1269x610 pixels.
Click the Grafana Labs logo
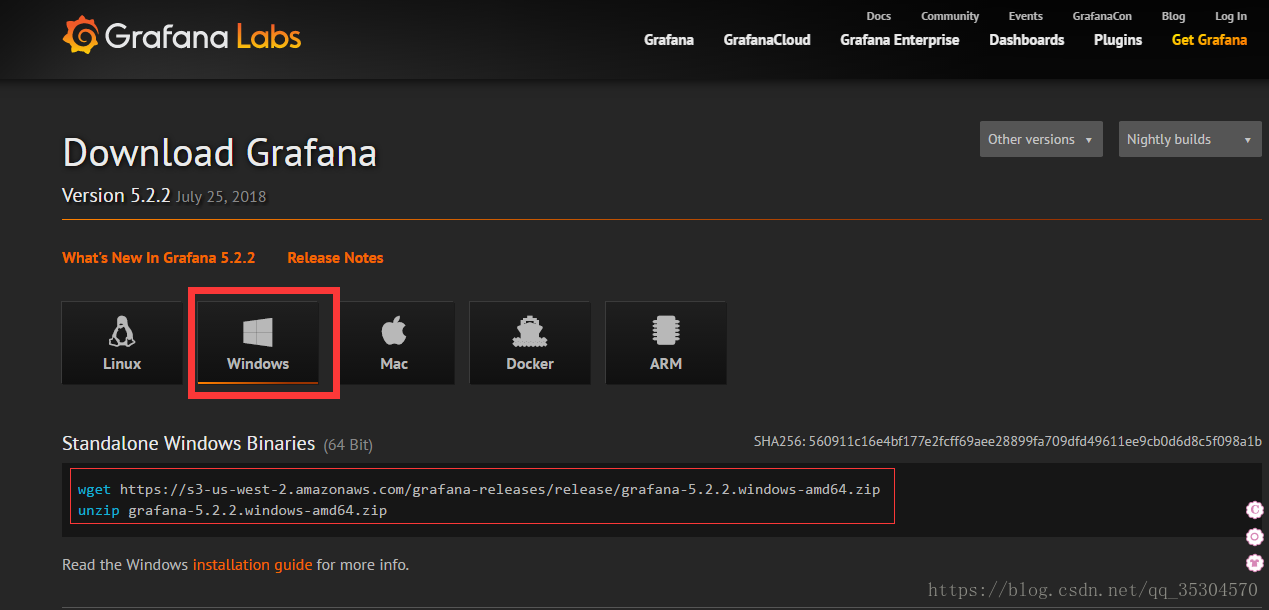pyautogui.click(x=181, y=37)
